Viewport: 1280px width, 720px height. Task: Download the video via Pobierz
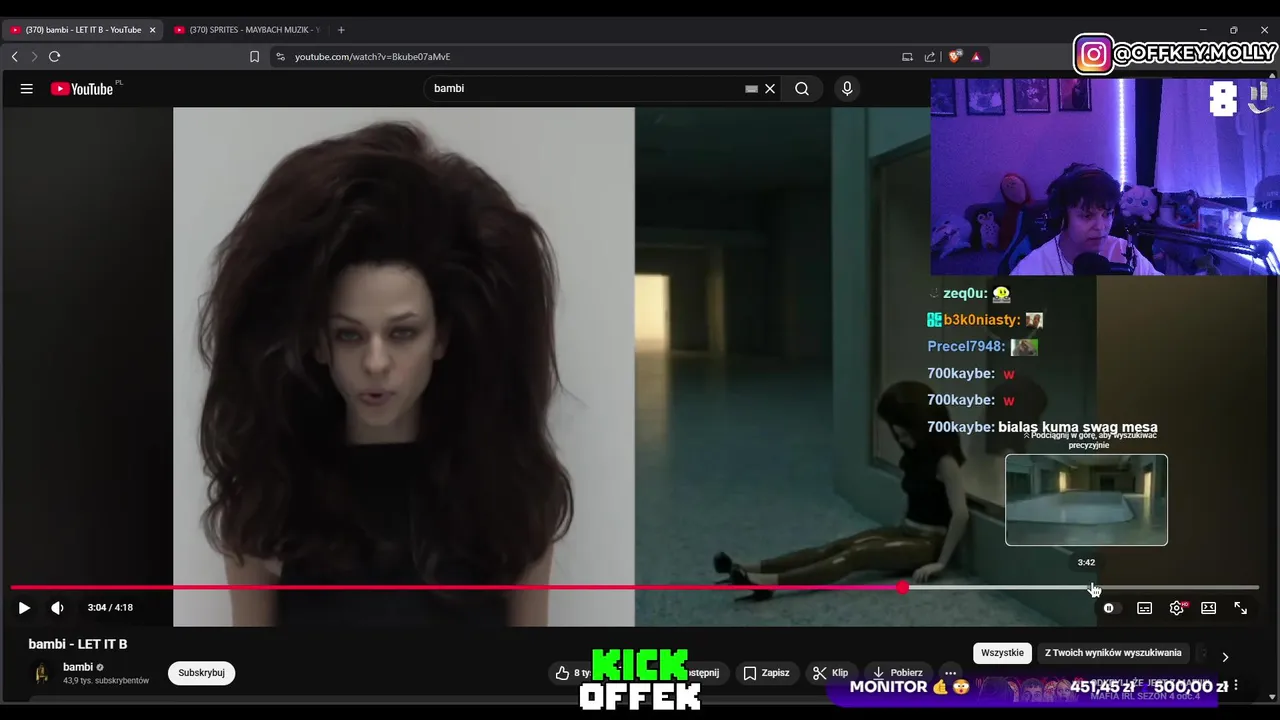[x=897, y=673]
